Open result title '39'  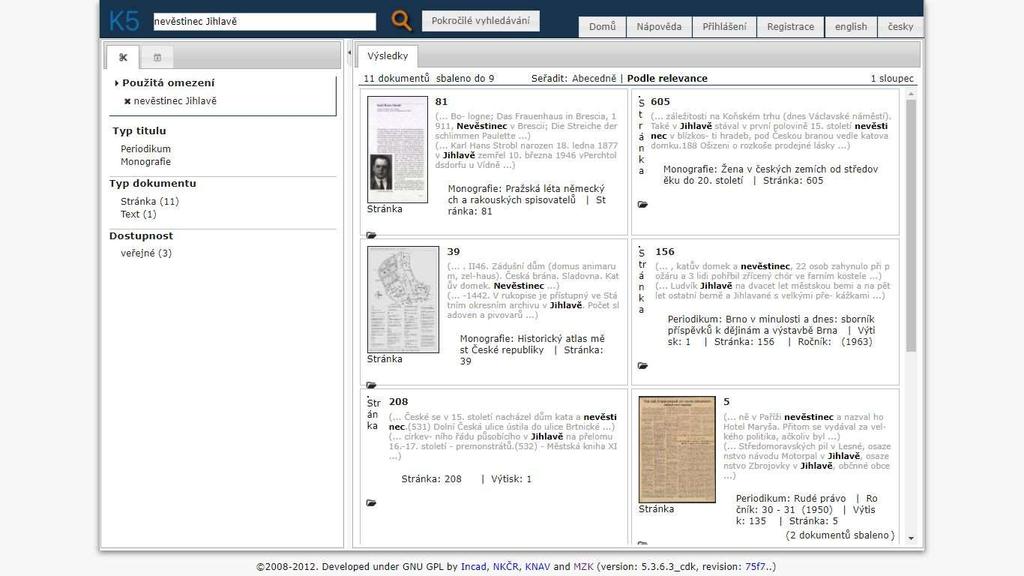pos(454,252)
